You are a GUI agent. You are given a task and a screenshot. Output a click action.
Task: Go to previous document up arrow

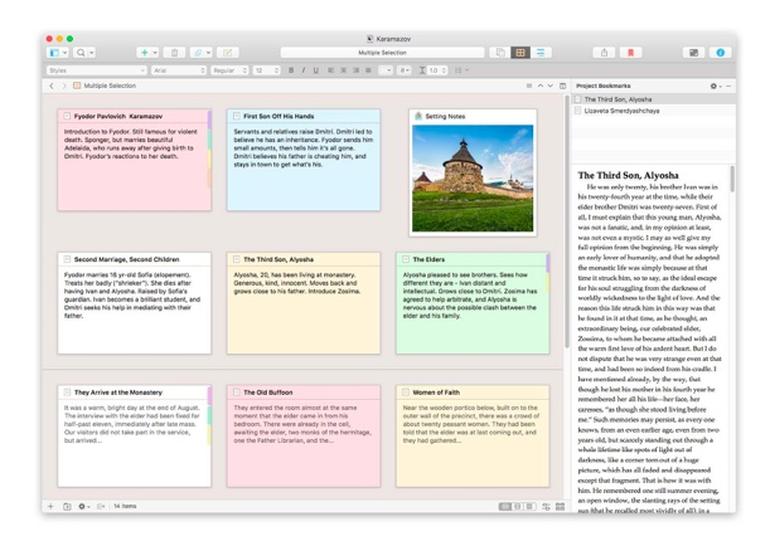pos(540,85)
